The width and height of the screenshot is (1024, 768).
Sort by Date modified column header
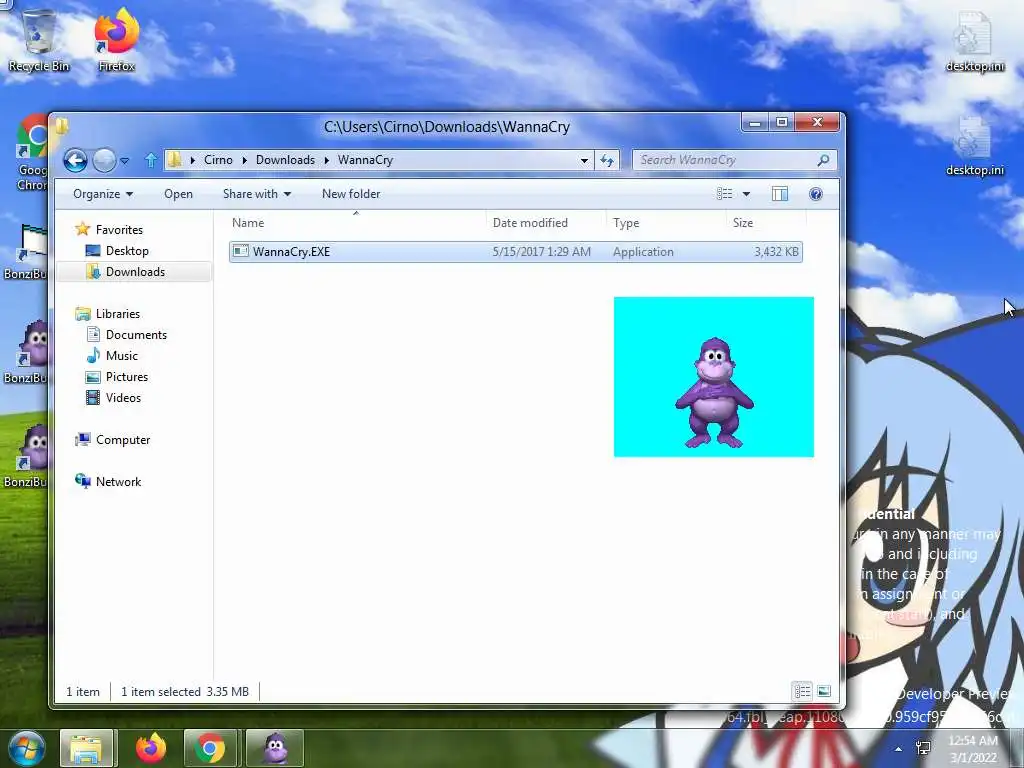pos(546,223)
